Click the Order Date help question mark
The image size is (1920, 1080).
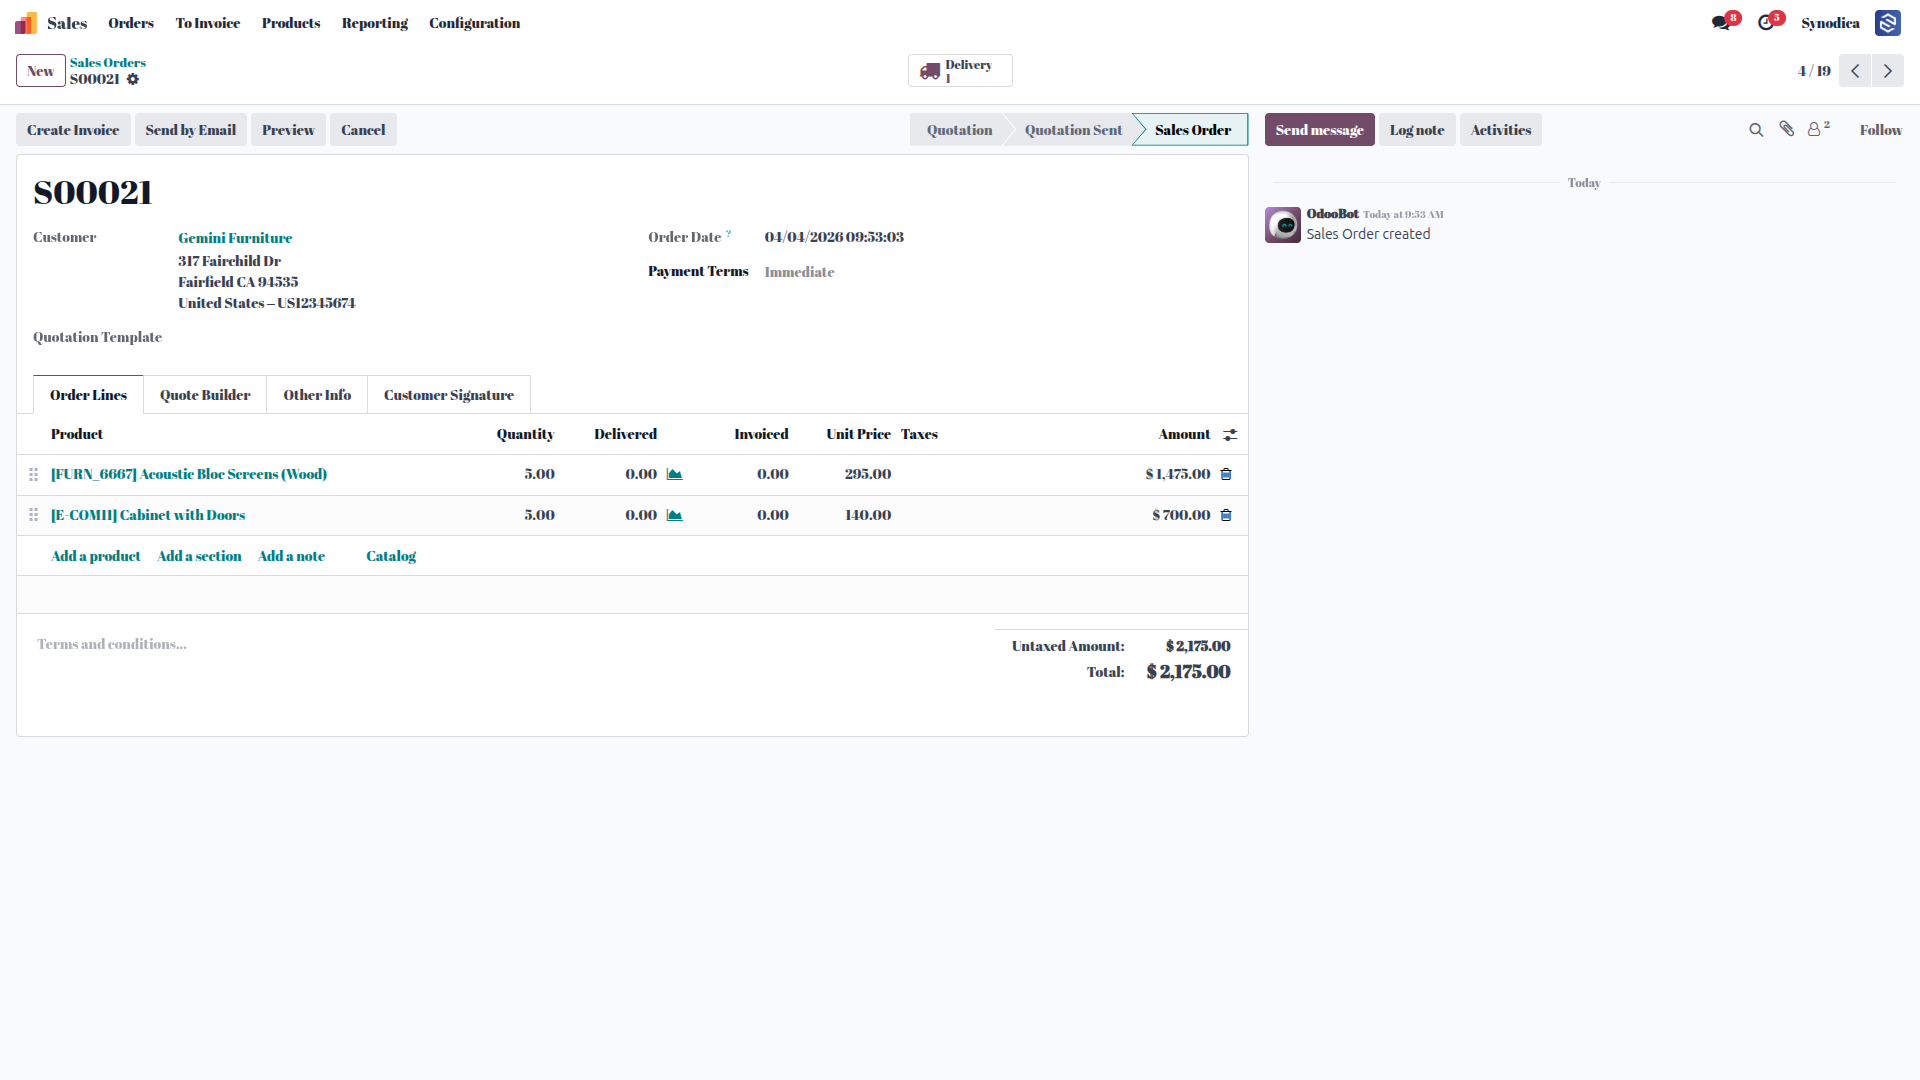[x=728, y=233]
